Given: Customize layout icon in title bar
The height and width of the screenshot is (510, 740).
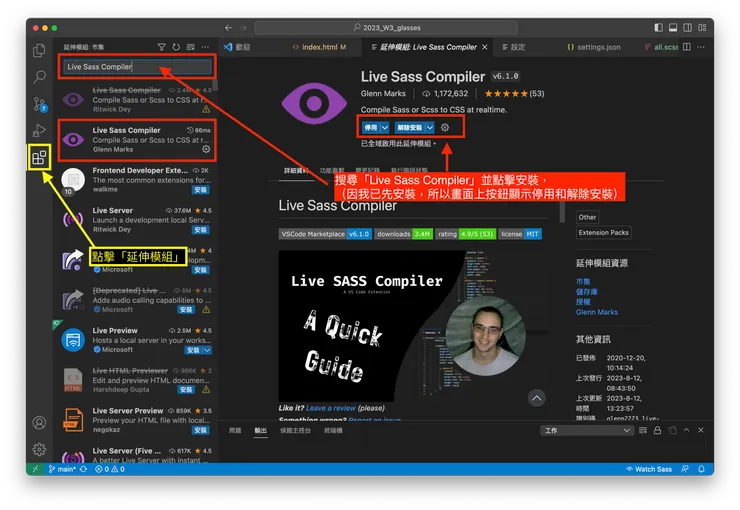Looking at the screenshot, I should [x=702, y=27].
